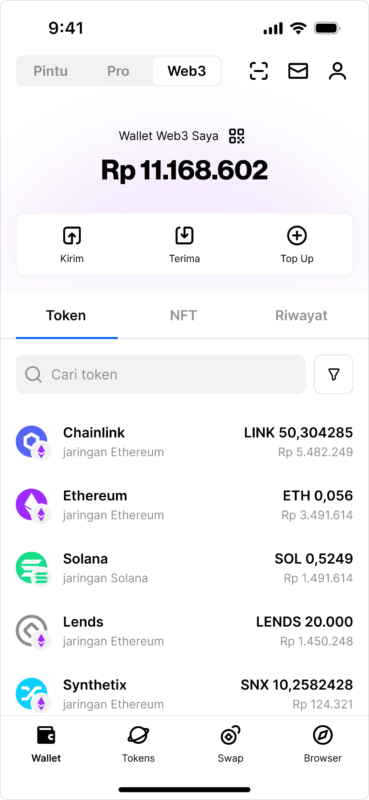Image resolution: width=369 pixels, height=800 pixels.
Task: Open the Chainlink token row
Action: click(x=184, y=442)
